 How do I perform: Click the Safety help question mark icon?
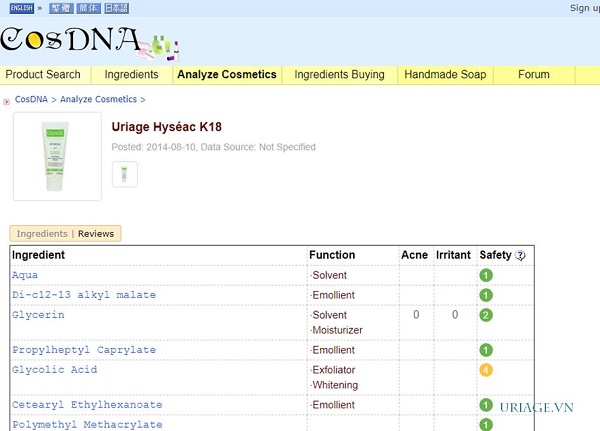point(520,255)
